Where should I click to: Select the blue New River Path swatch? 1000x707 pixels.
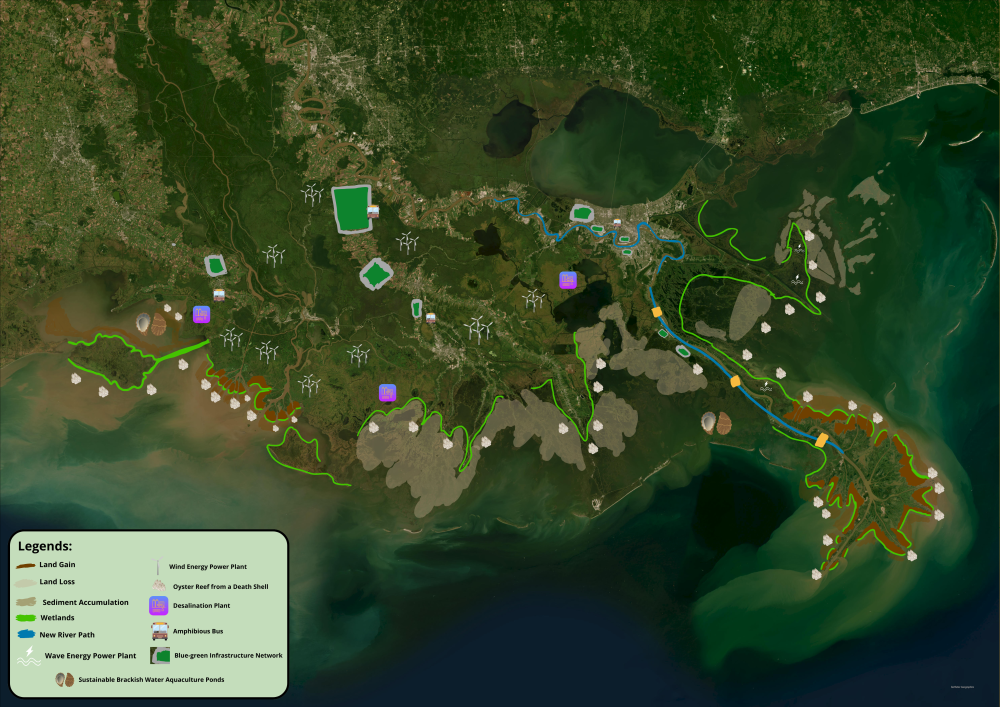pos(26,634)
